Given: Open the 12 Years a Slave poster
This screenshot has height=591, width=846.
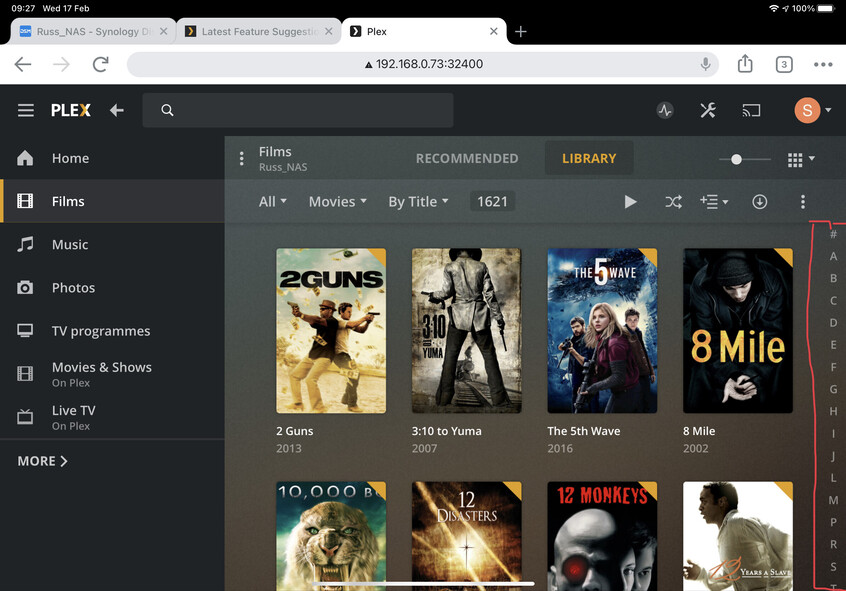Looking at the screenshot, I should click(738, 536).
